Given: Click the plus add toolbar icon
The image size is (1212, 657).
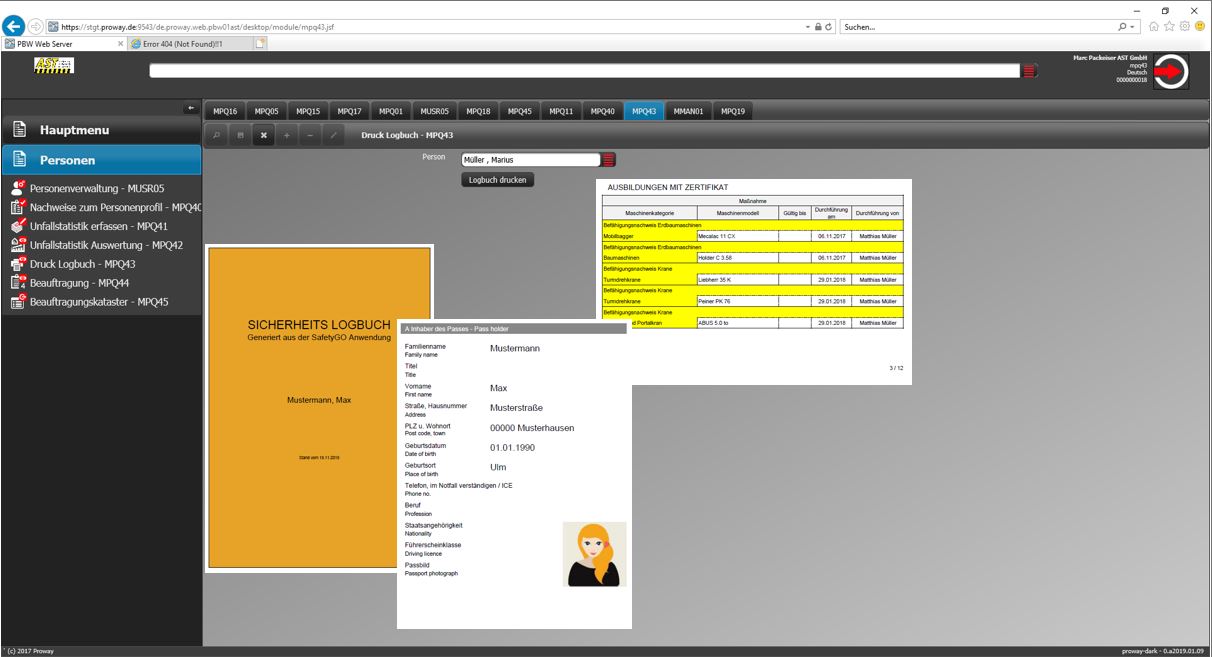Looking at the screenshot, I should coord(287,134).
